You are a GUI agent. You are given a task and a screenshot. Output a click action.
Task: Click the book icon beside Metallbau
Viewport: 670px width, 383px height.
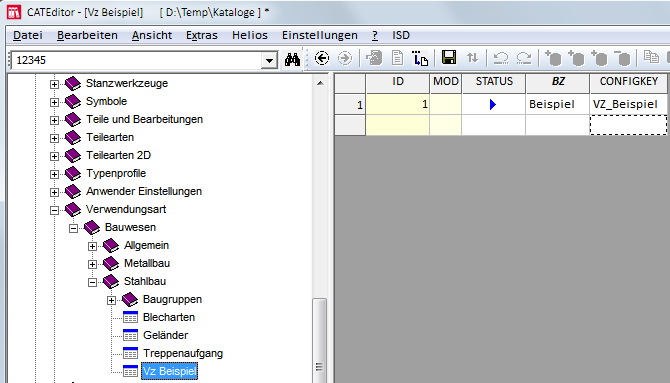111,263
